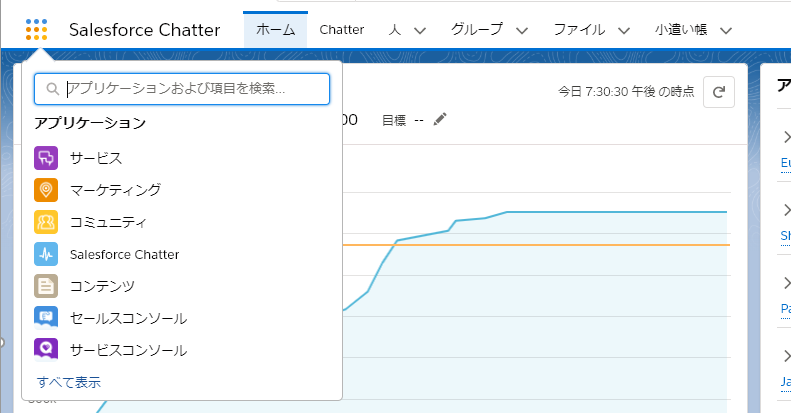Click the Salesforce Chatter app icon in list
This screenshot has height=413, width=791.
click(46, 254)
